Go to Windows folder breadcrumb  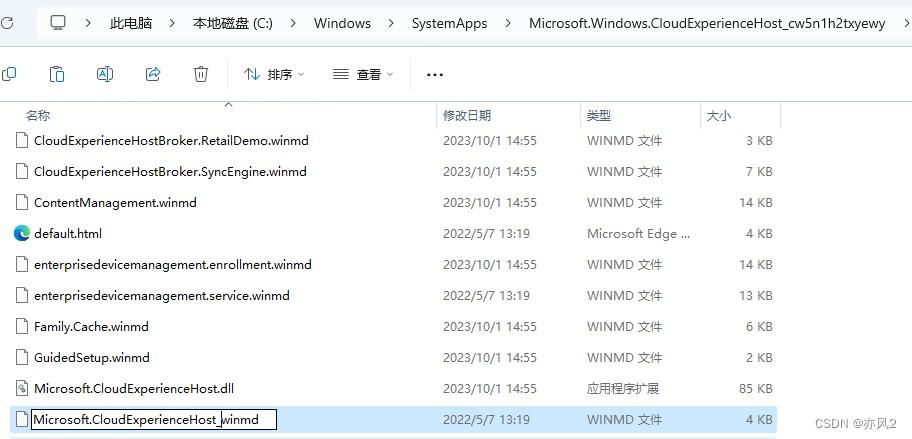pyautogui.click(x=342, y=23)
